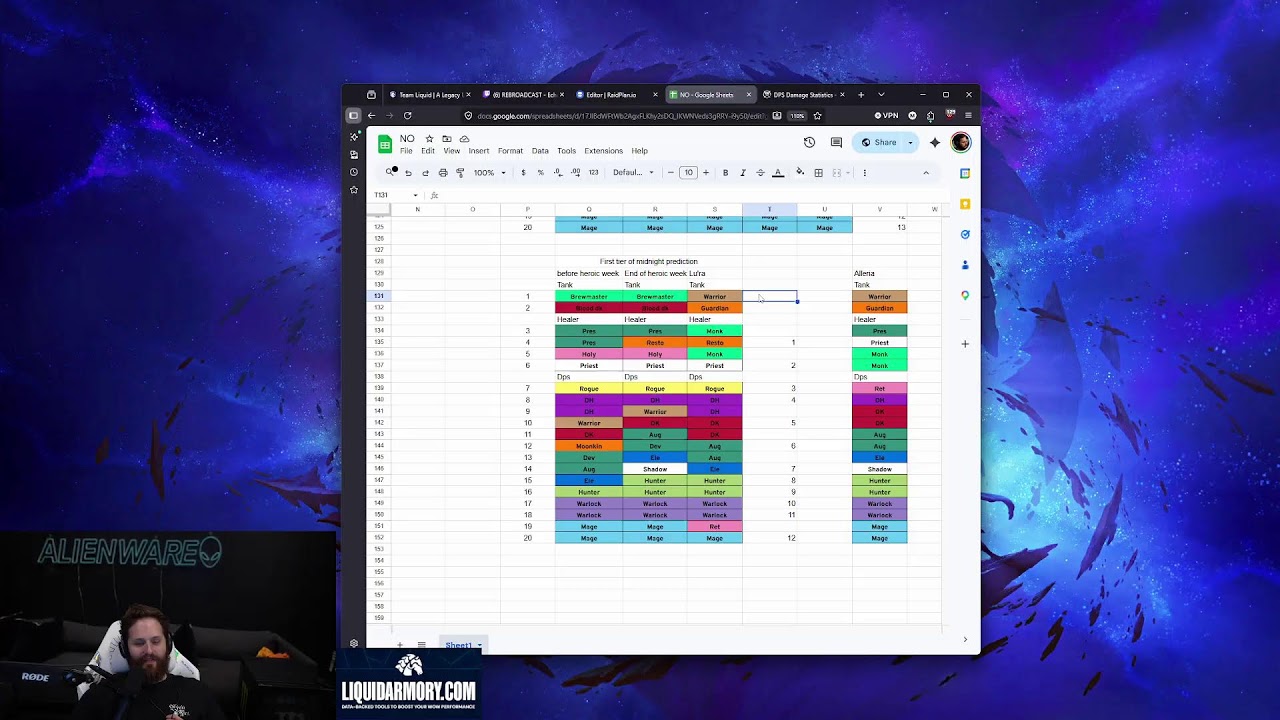Add a new sheet with plus button
This screenshot has width=1280, height=720.
pos(400,645)
